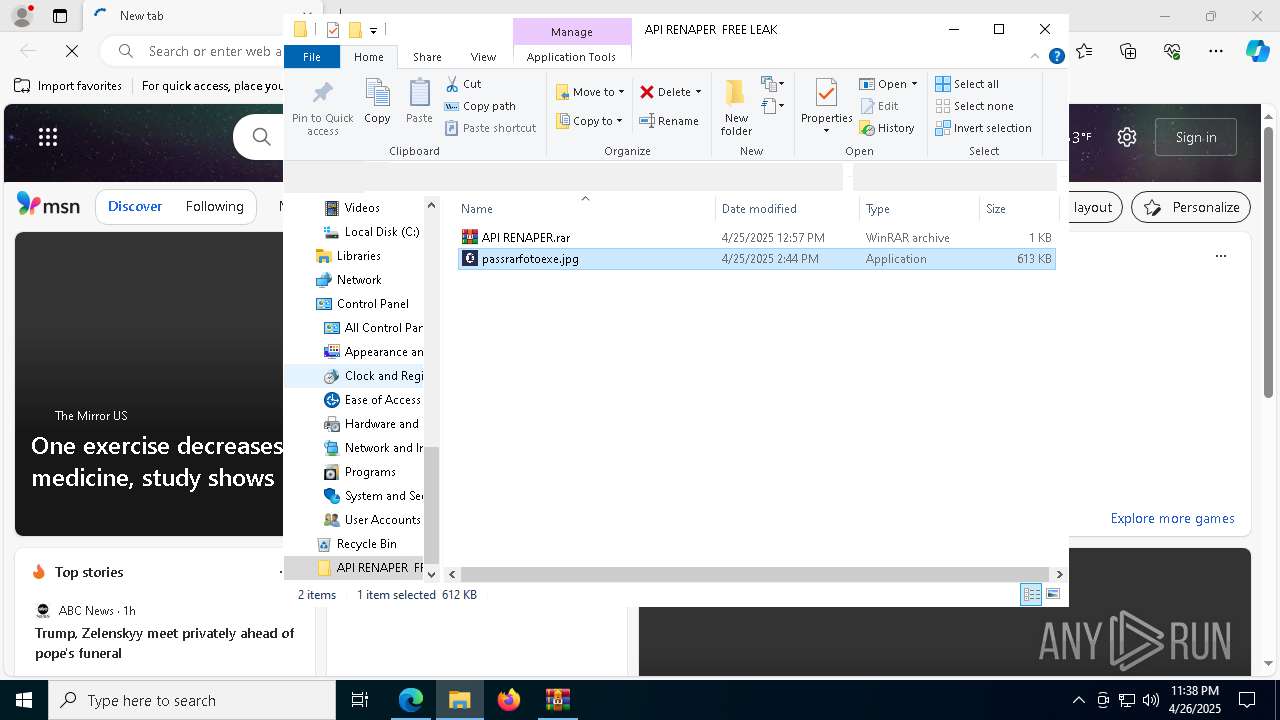Open MSN page settings gear

(x=1126, y=137)
